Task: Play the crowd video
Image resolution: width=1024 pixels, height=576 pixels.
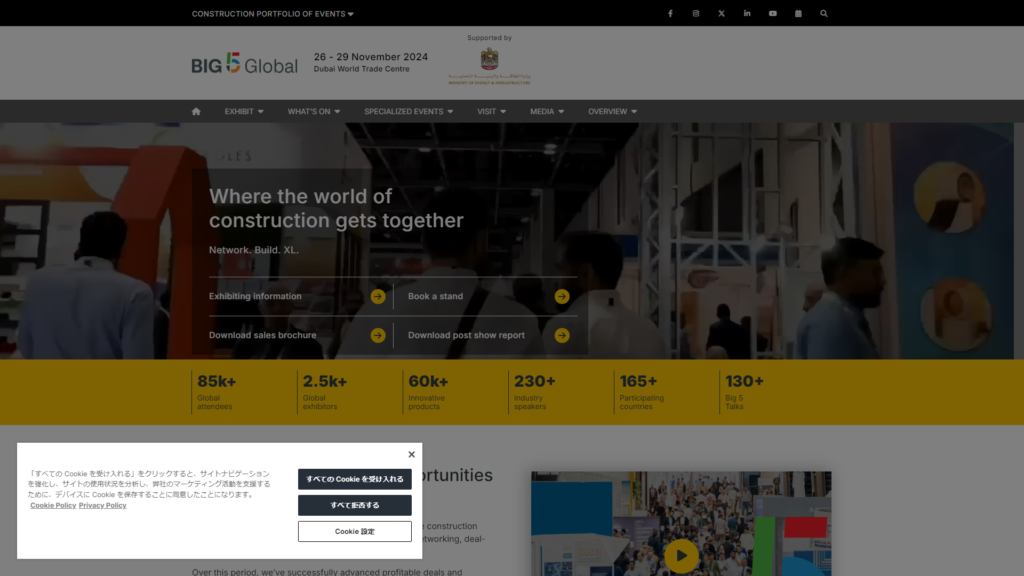Action: point(681,556)
